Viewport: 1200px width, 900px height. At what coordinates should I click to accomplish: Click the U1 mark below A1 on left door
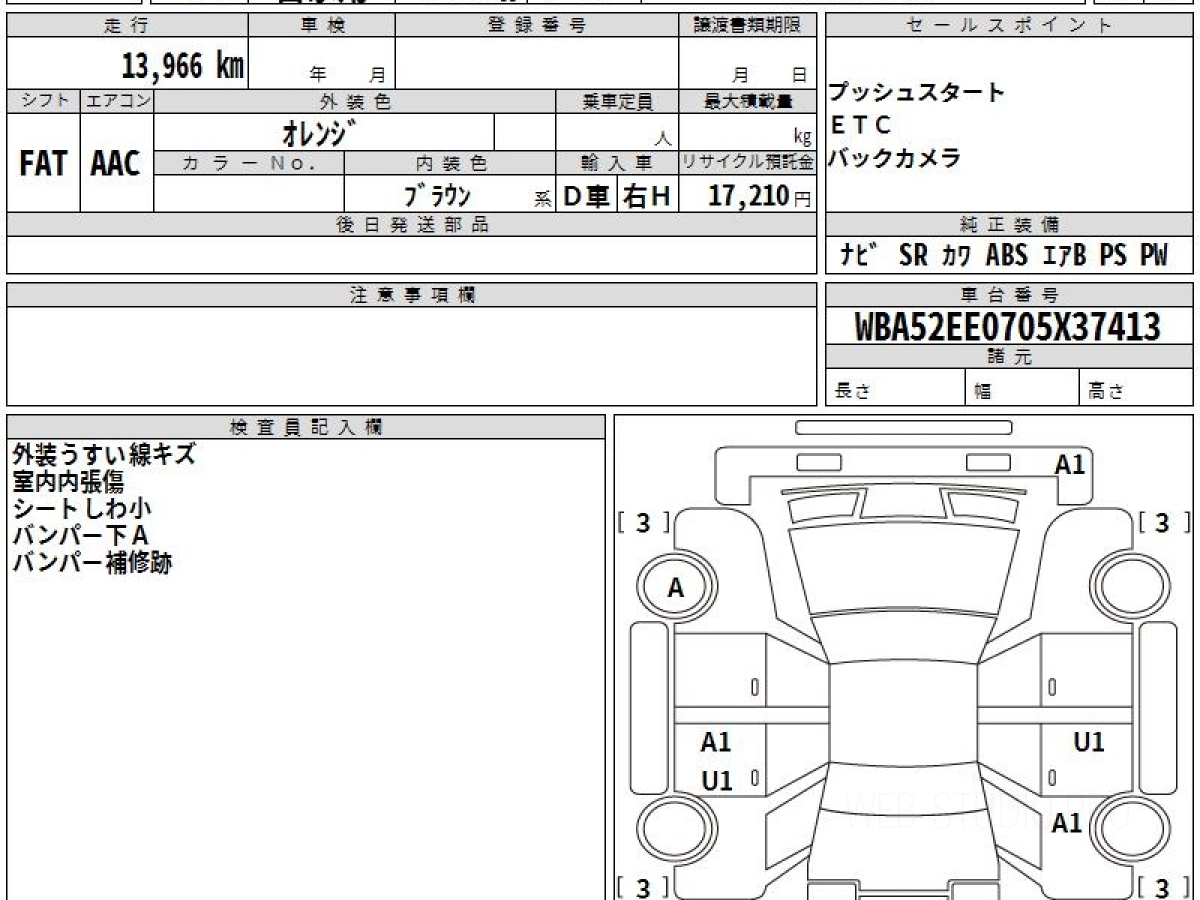tap(716, 781)
